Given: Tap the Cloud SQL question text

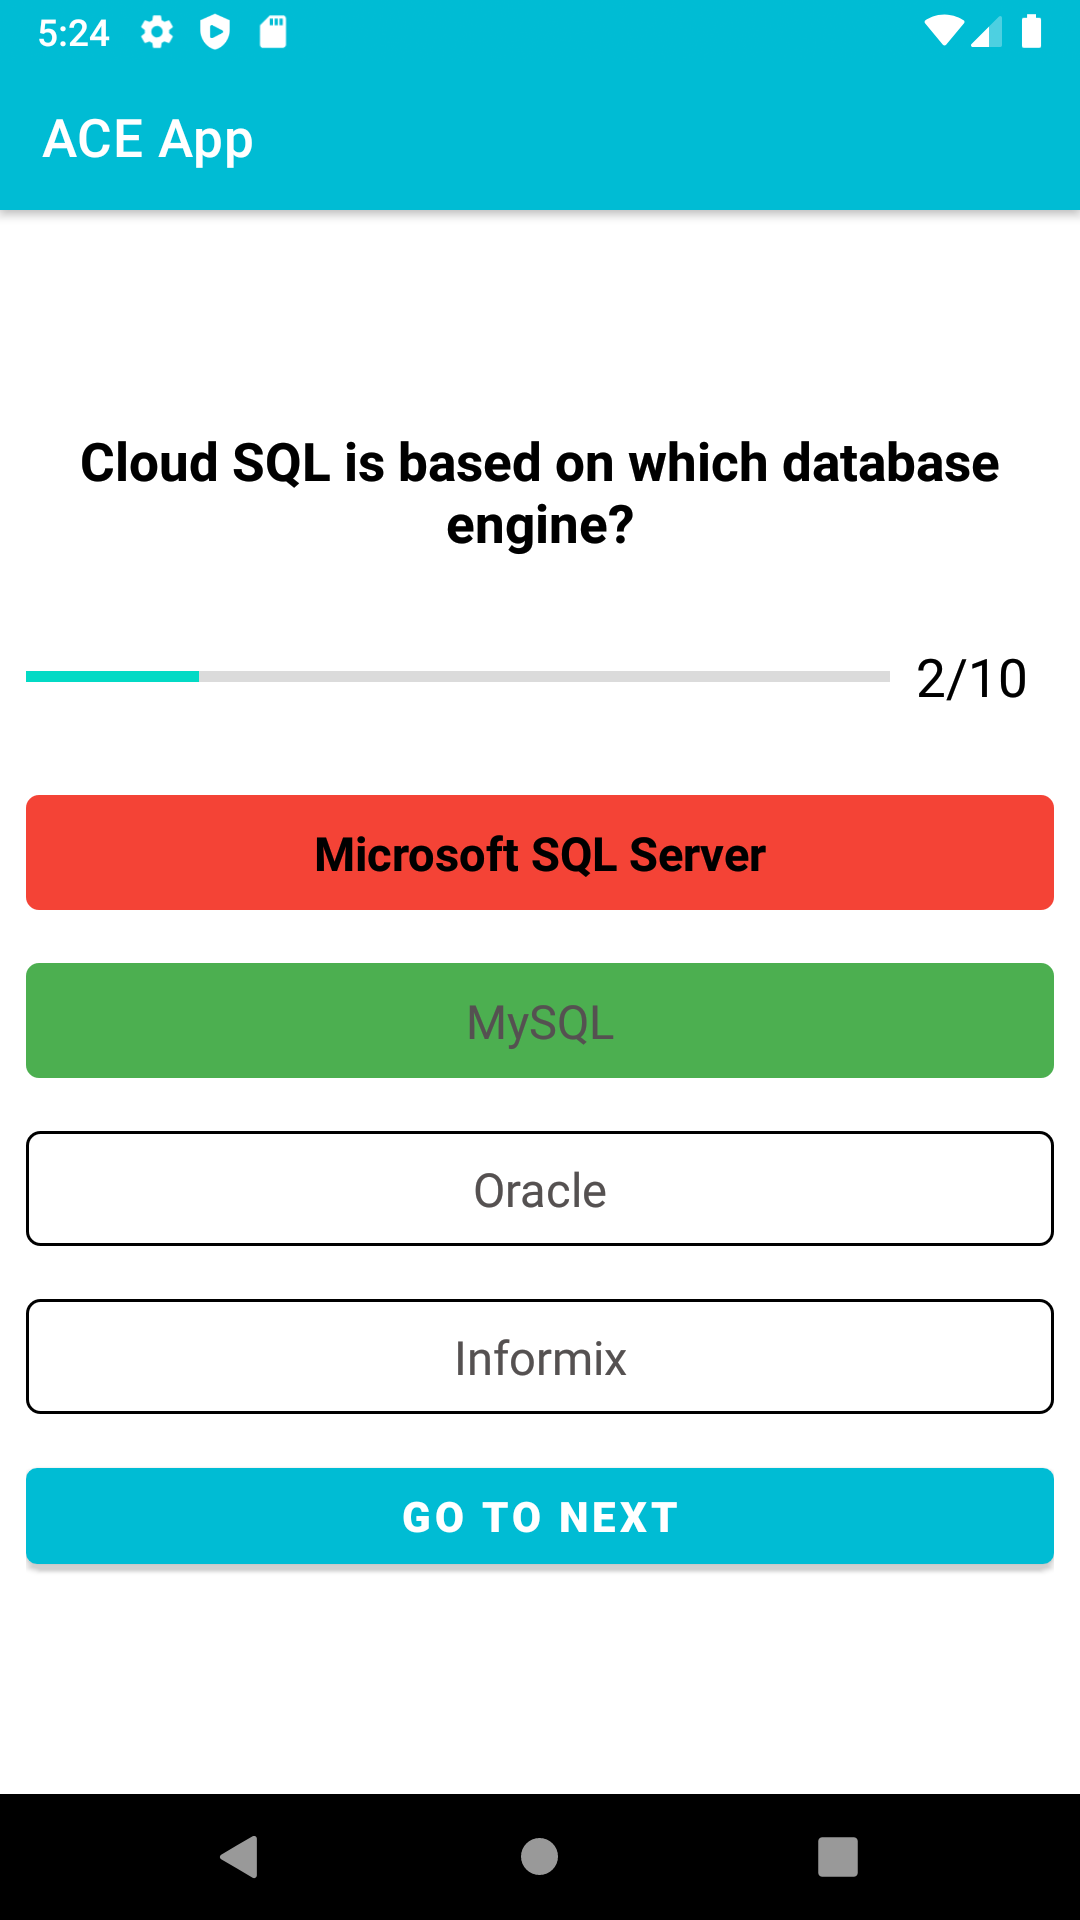Looking at the screenshot, I should click(540, 490).
